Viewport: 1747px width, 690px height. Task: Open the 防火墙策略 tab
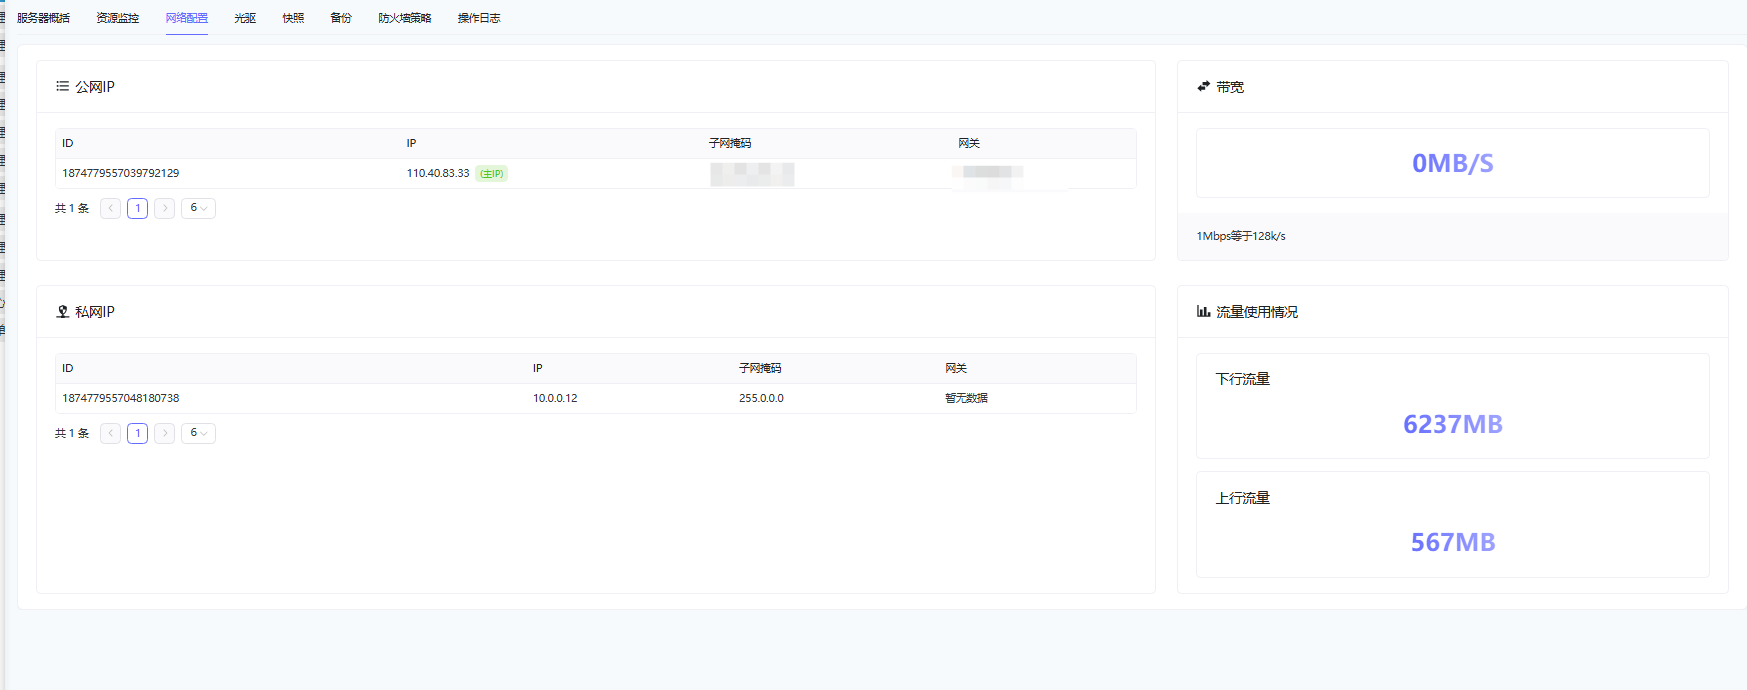pyautogui.click(x=404, y=18)
